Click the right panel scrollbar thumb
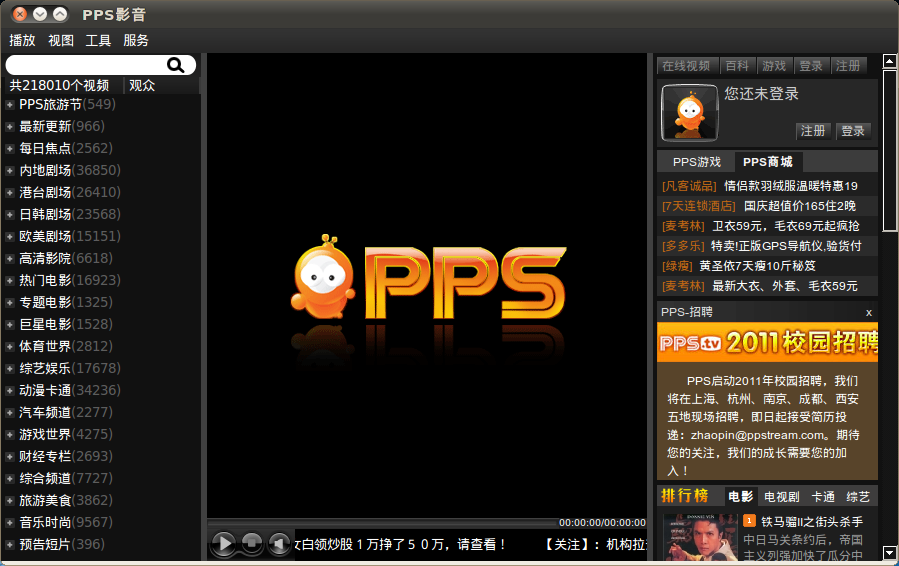 coord(889,150)
